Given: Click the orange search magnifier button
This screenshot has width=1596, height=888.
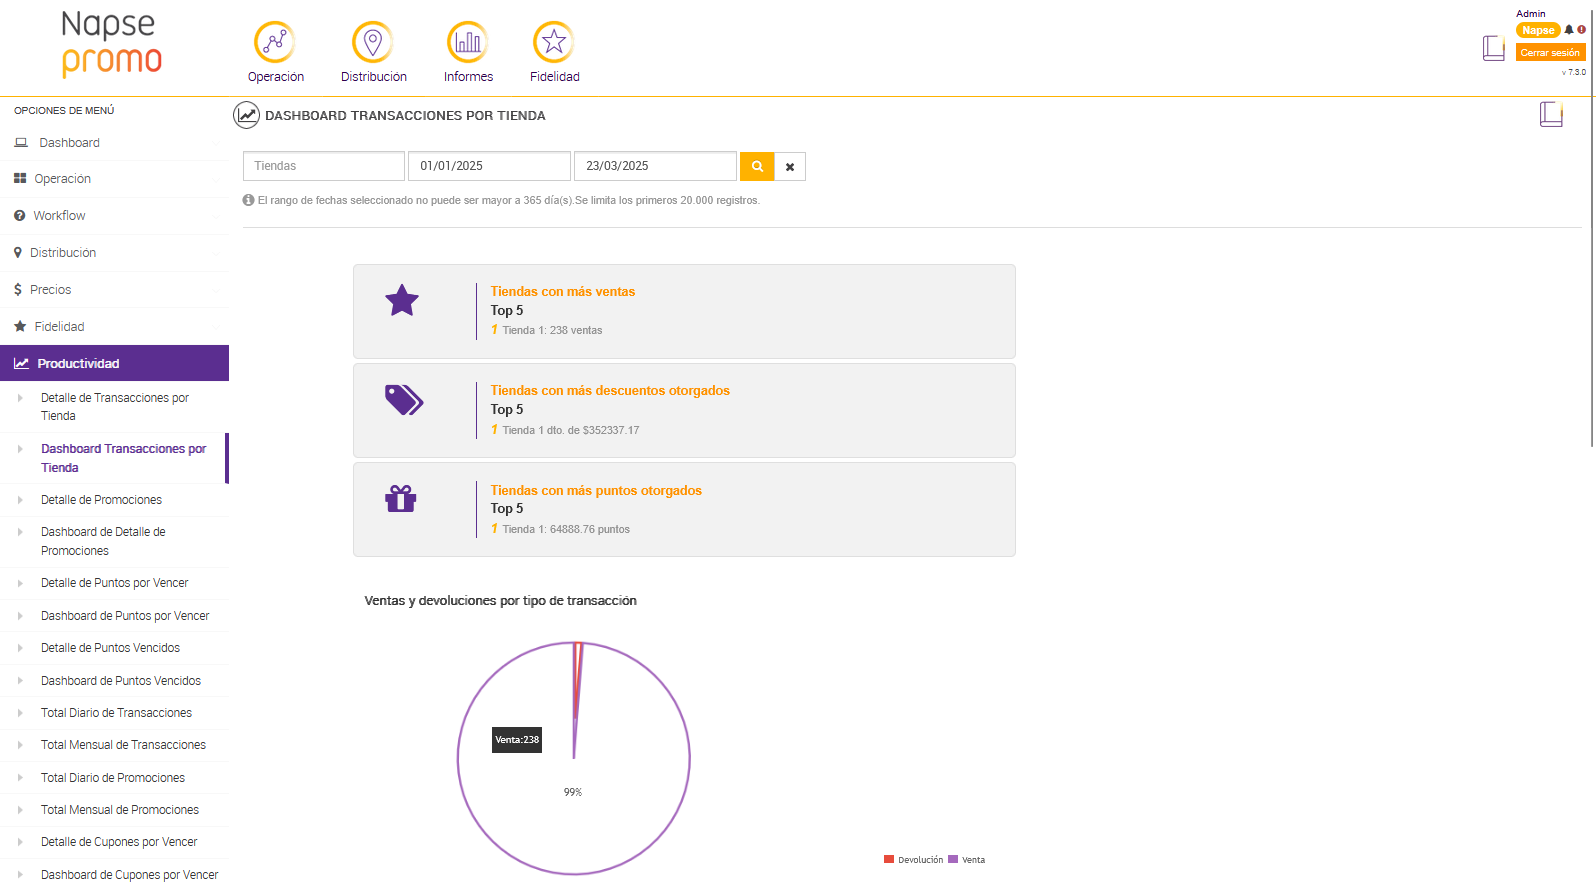Looking at the screenshot, I should (x=757, y=166).
